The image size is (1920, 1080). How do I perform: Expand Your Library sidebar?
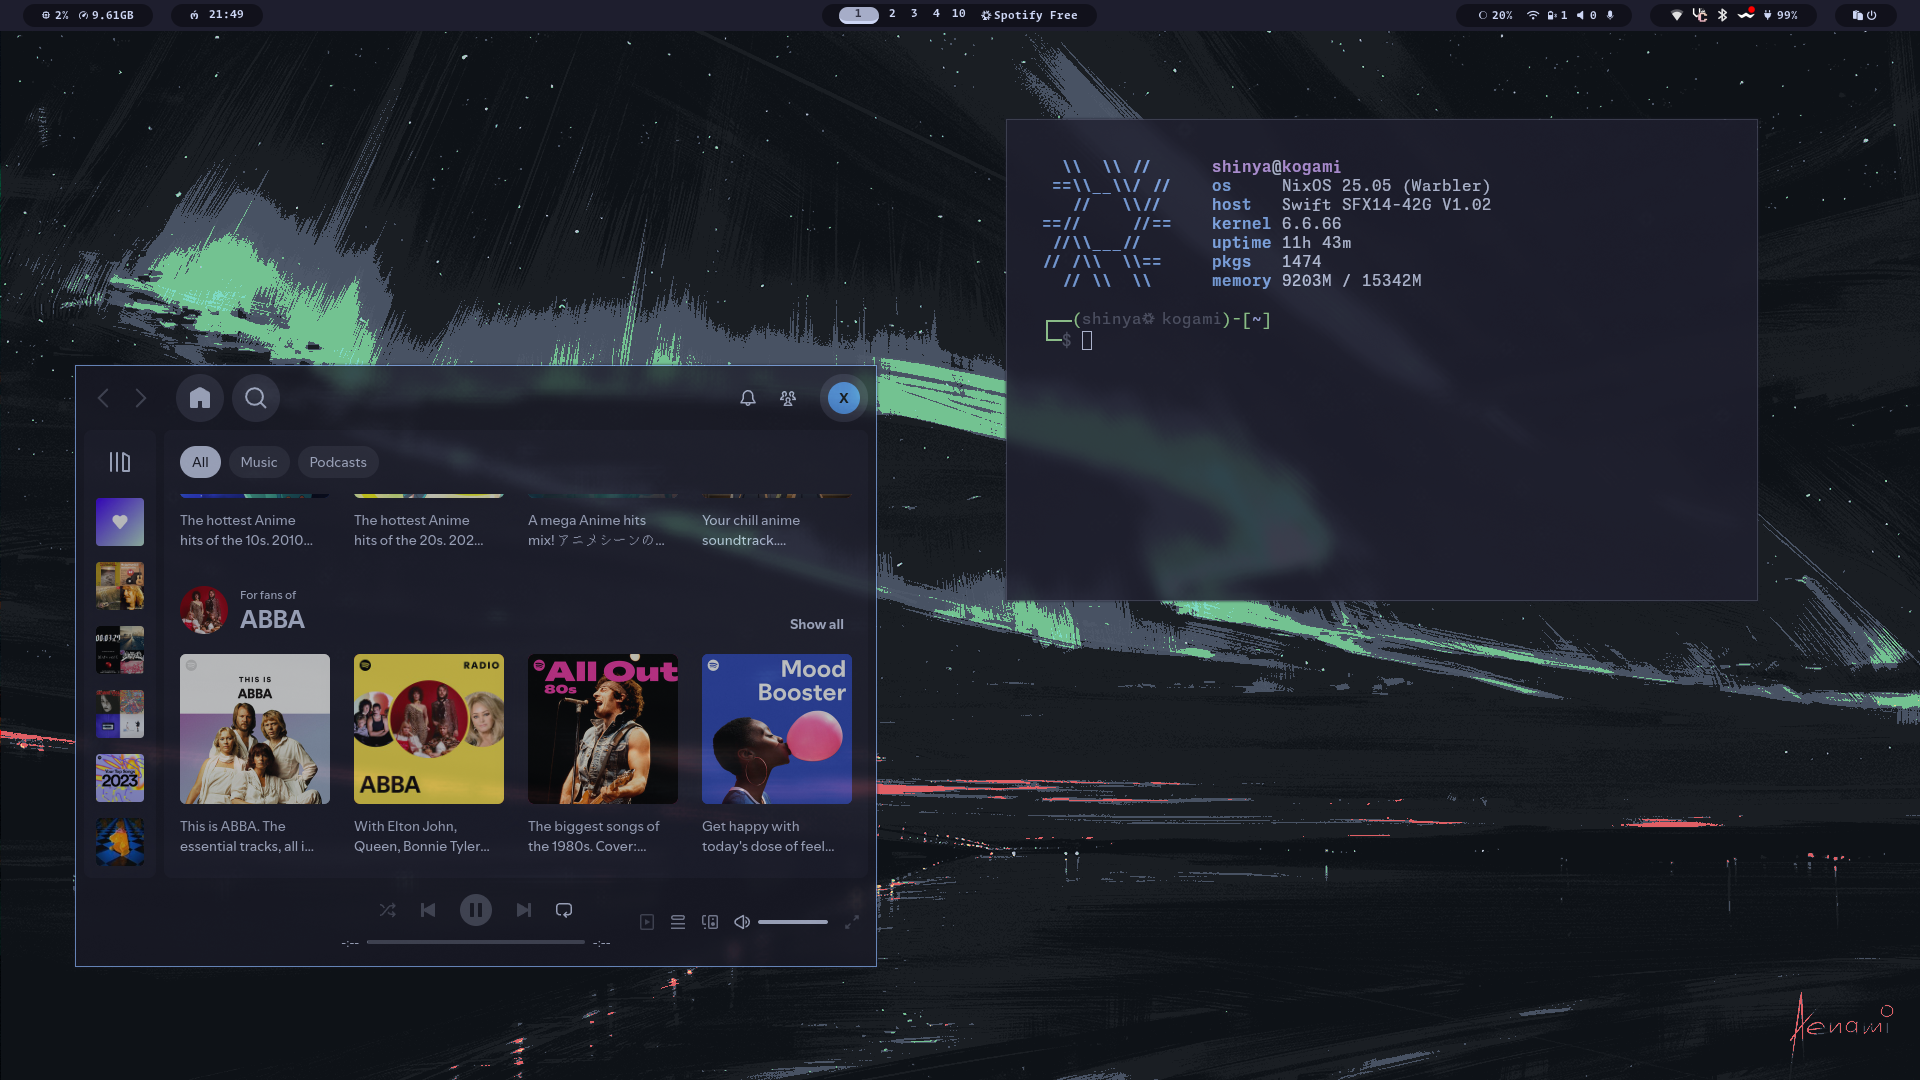tap(120, 462)
